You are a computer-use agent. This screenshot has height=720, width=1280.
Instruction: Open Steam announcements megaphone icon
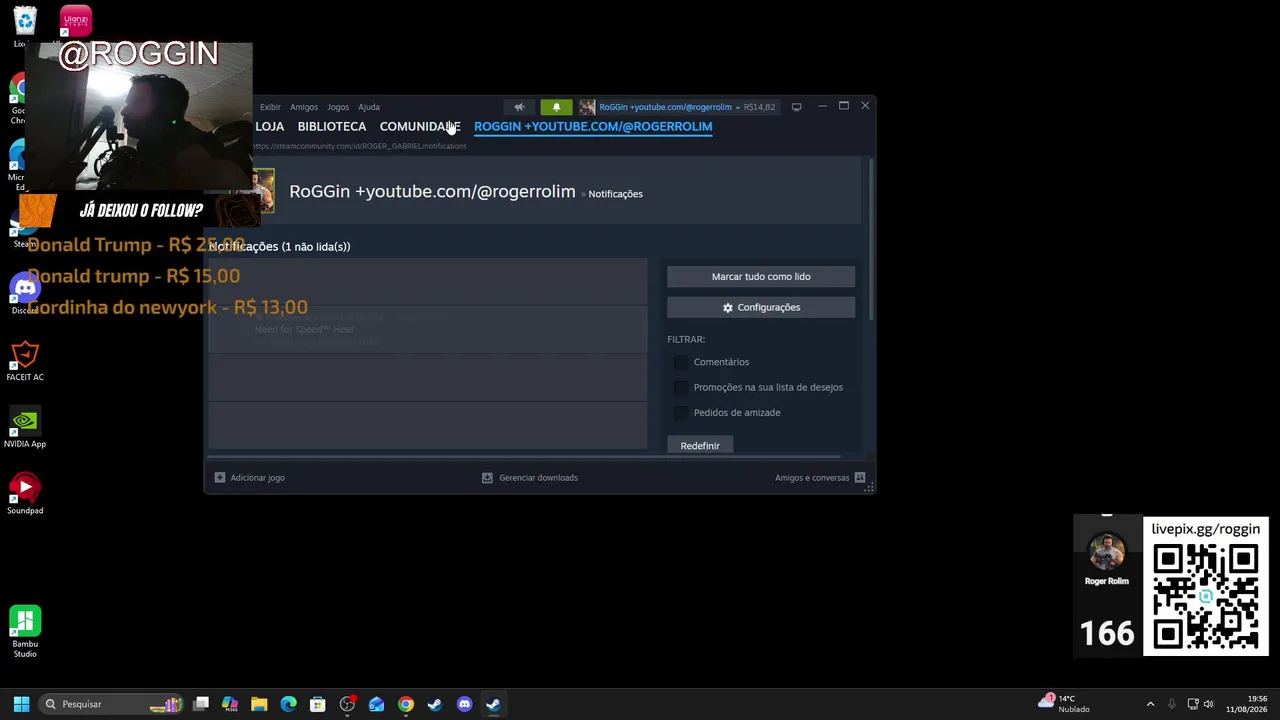coord(519,107)
